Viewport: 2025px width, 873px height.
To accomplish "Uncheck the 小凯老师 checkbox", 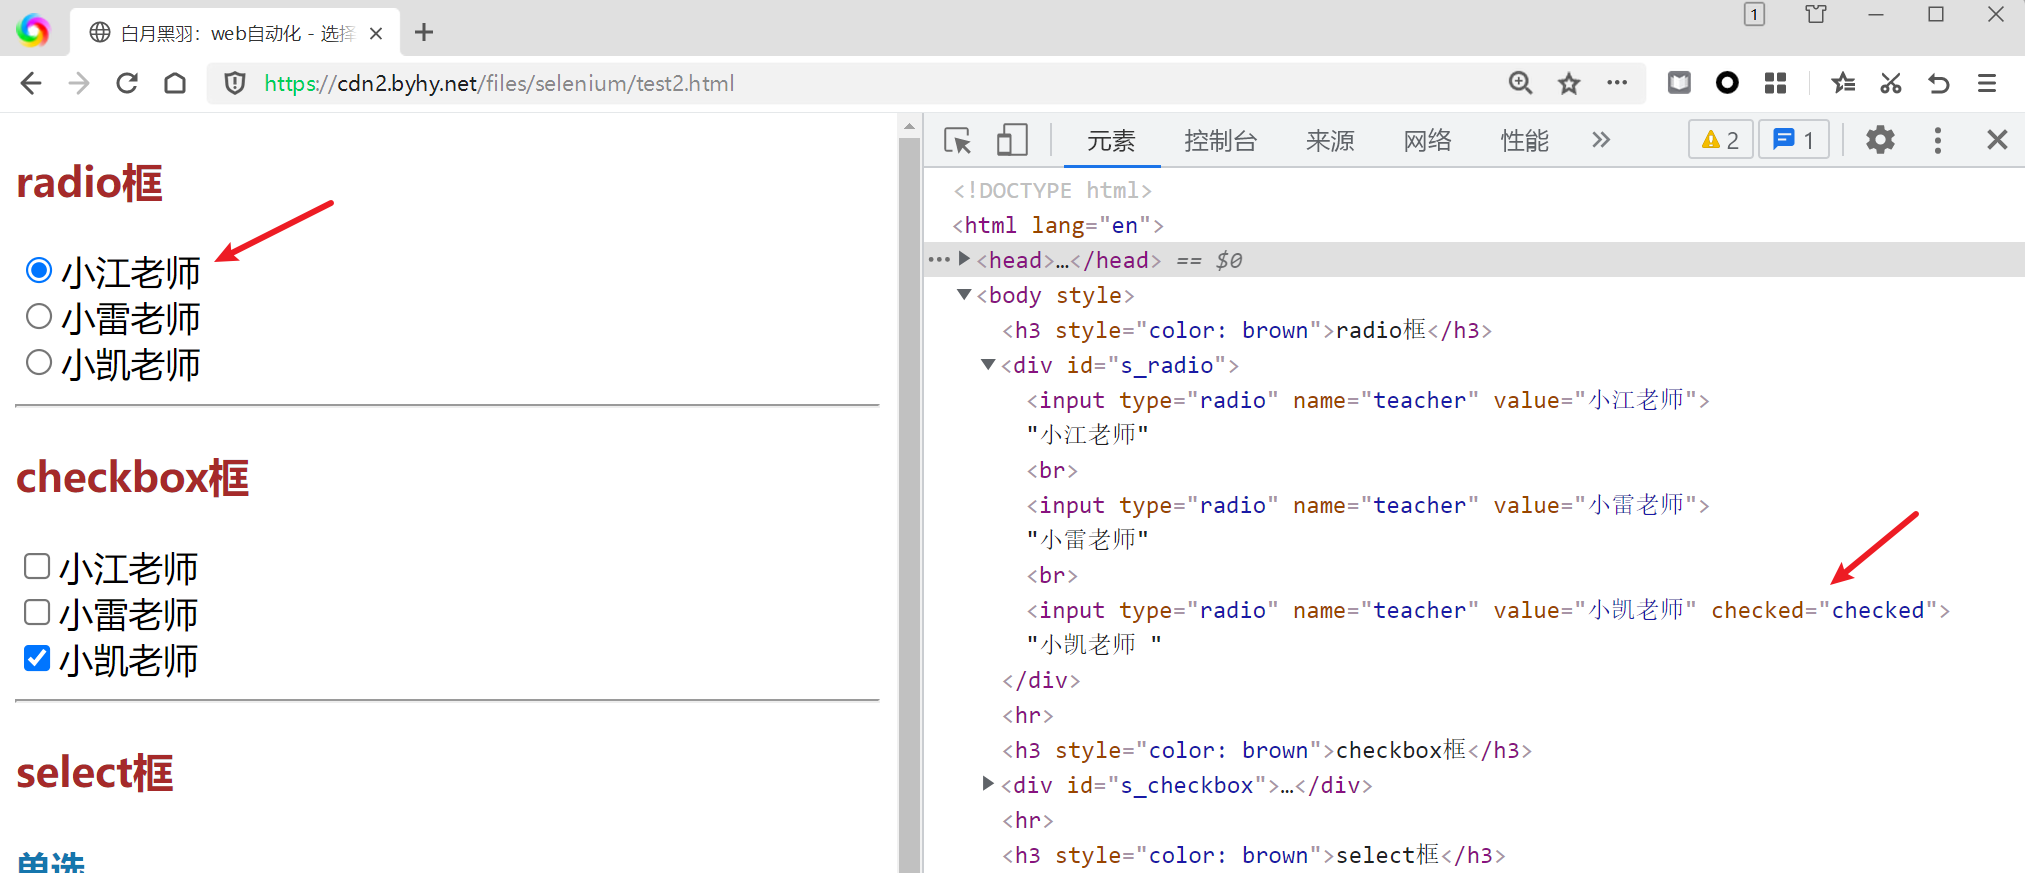I will tap(37, 658).
